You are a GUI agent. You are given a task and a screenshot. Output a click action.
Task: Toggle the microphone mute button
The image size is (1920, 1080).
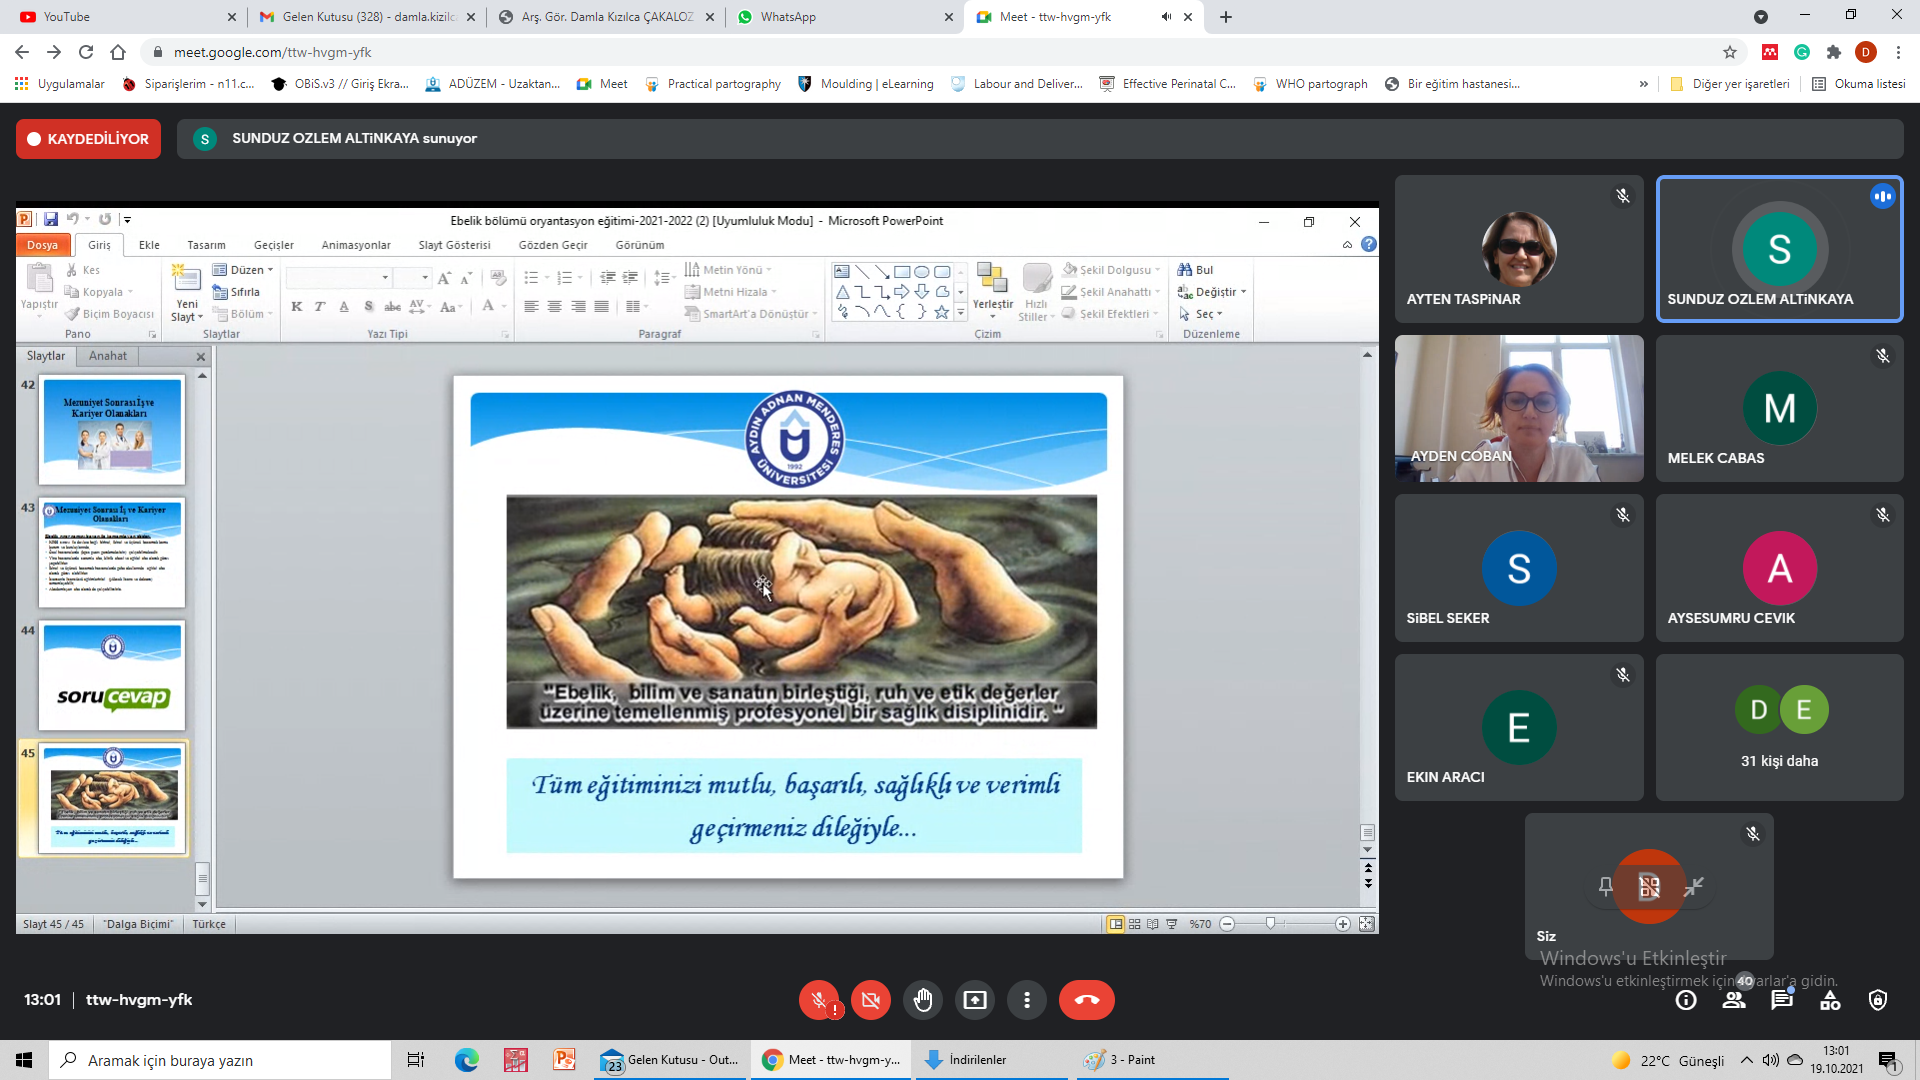818,1000
